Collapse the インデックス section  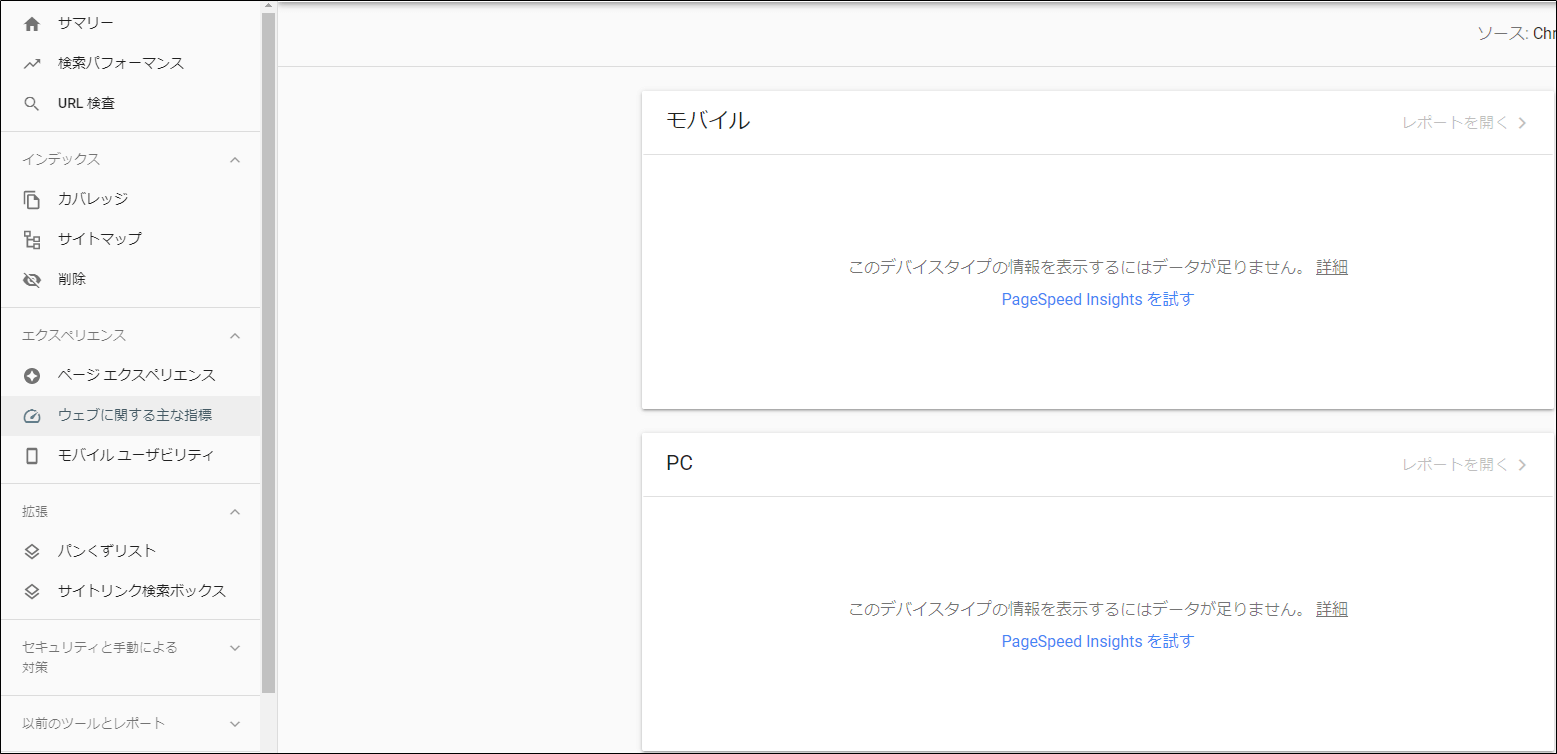click(x=235, y=159)
